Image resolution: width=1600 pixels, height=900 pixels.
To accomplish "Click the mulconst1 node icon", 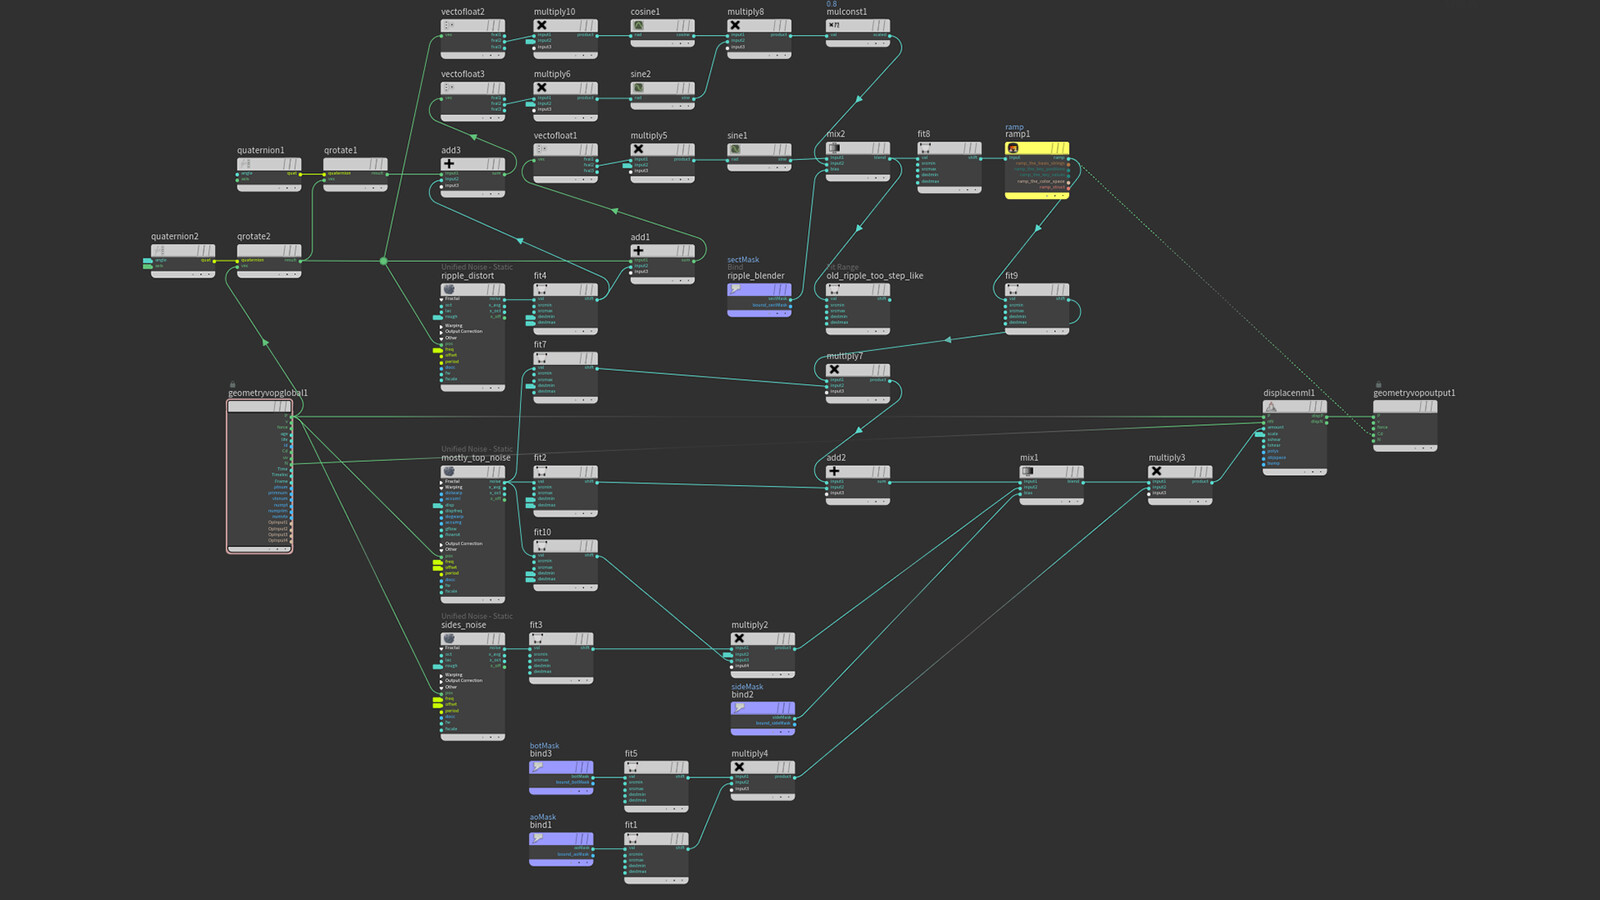I will pos(834,25).
